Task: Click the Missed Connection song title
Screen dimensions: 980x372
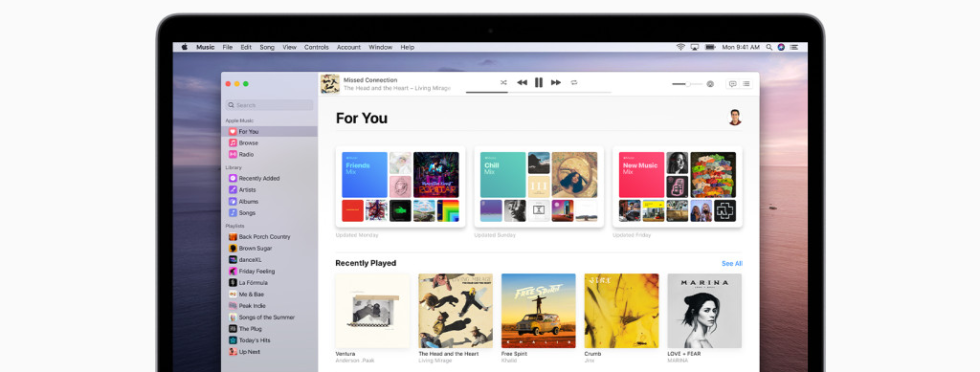Action: point(370,80)
